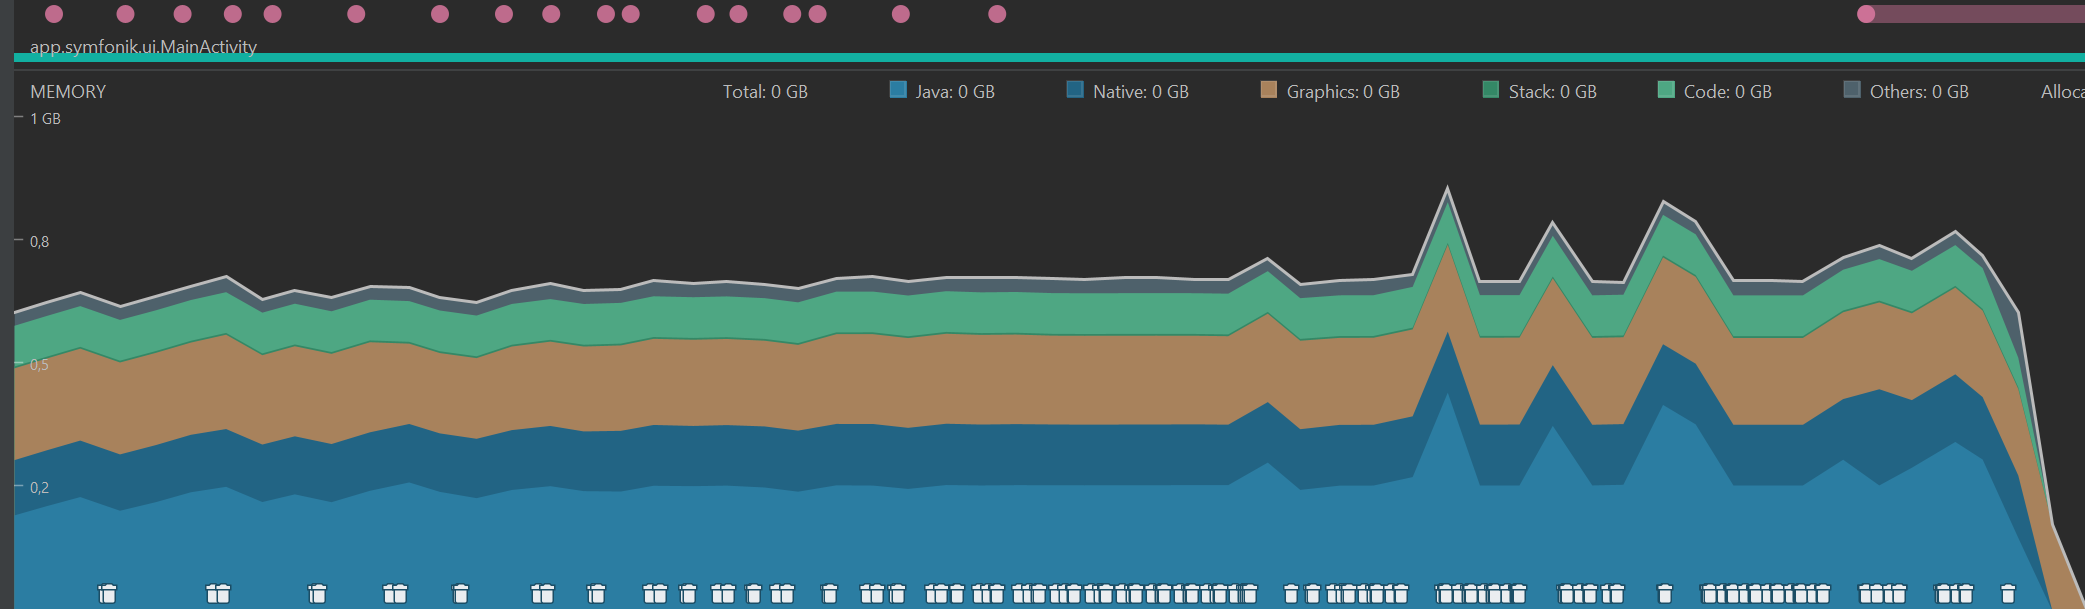This screenshot has height=609, width=2085.
Task: Click the highest peak in the memory chart
Action: tap(1447, 190)
